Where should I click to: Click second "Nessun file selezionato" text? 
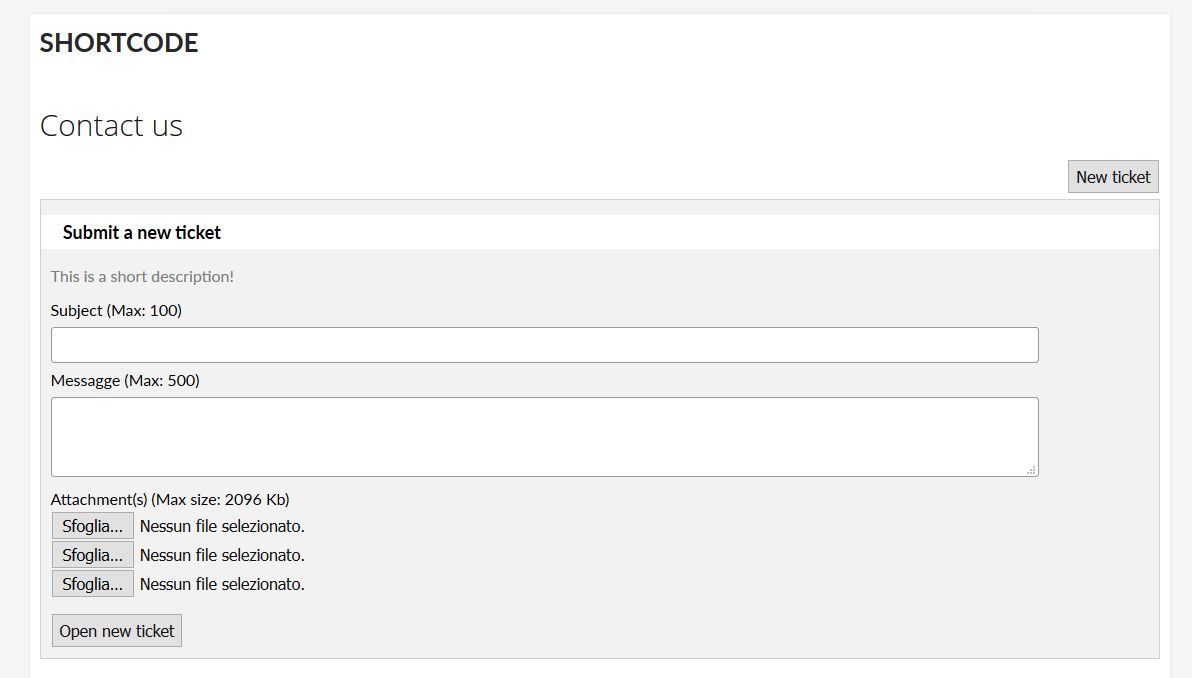(222, 555)
